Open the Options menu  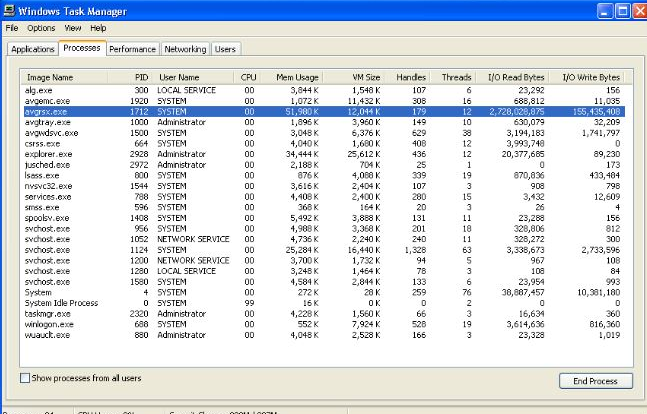[41, 28]
